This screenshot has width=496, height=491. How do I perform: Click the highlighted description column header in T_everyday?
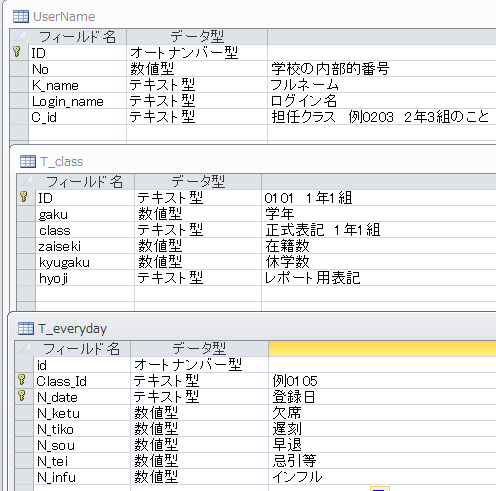[x=382, y=348]
